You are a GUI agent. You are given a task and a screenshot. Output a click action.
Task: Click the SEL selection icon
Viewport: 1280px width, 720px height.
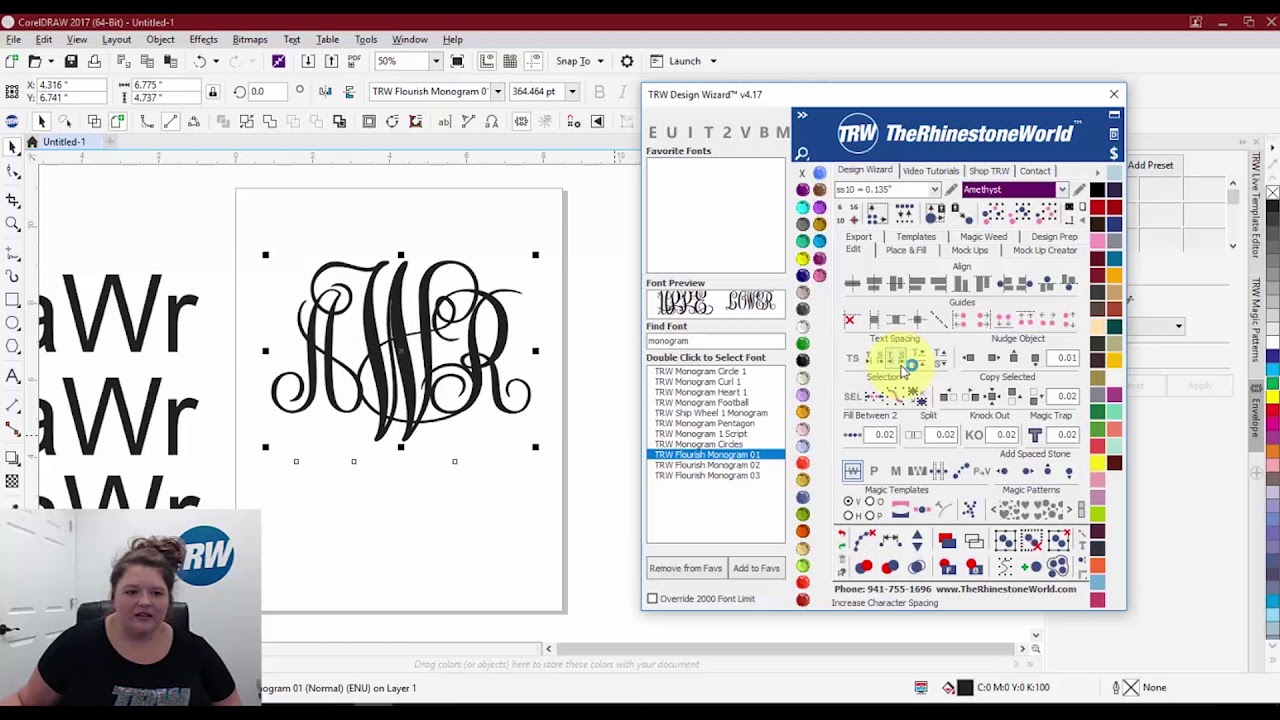(852, 397)
